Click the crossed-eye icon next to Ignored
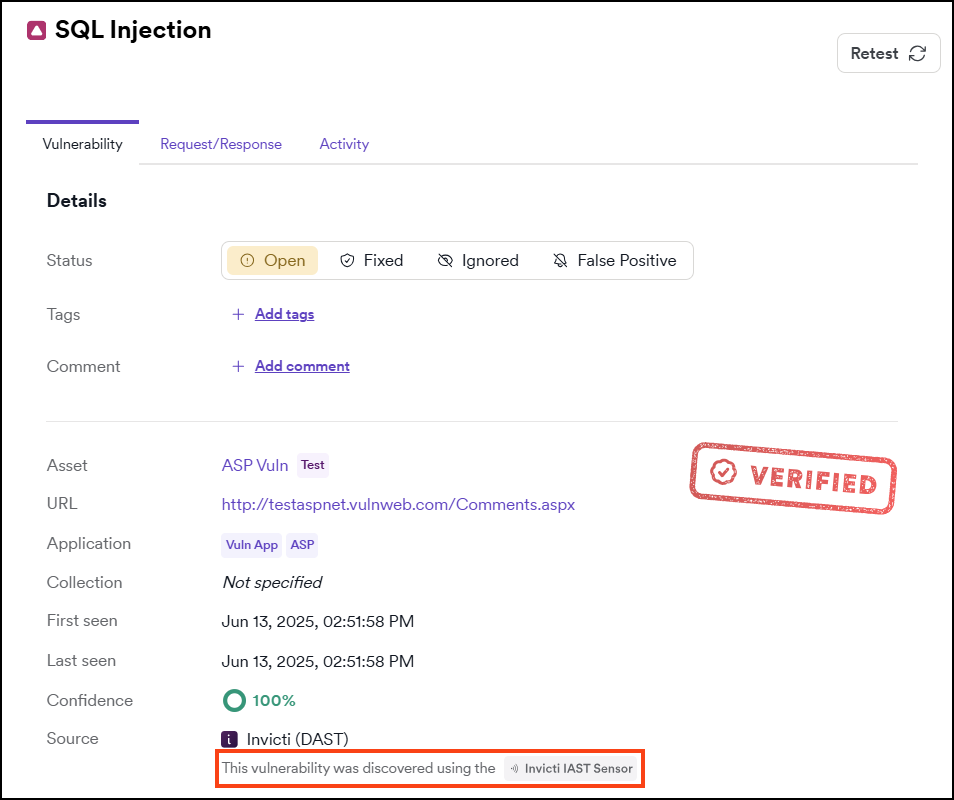The width and height of the screenshot is (954, 800). point(444,260)
